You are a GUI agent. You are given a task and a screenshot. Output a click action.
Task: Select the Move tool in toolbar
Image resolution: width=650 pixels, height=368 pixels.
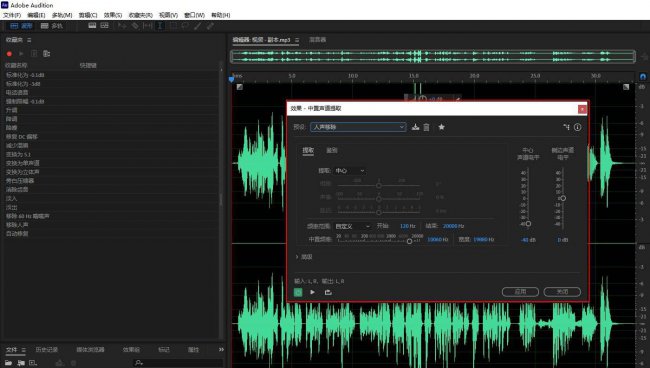coord(122,26)
